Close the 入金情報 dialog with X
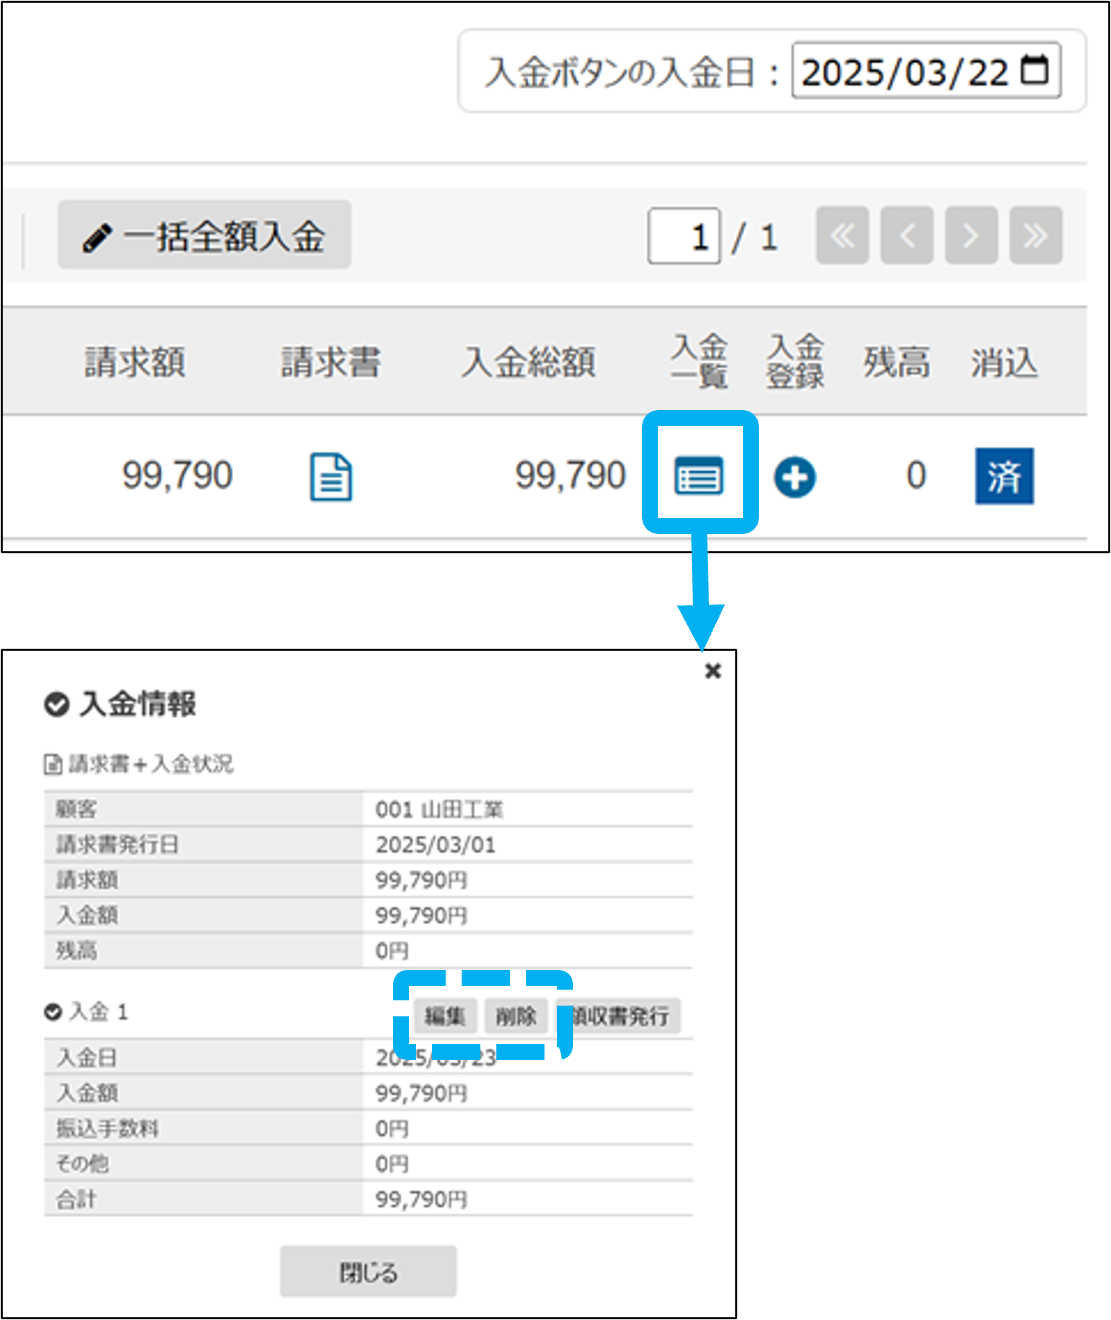This screenshot has width=1111, height=1320. click(712, 671)
